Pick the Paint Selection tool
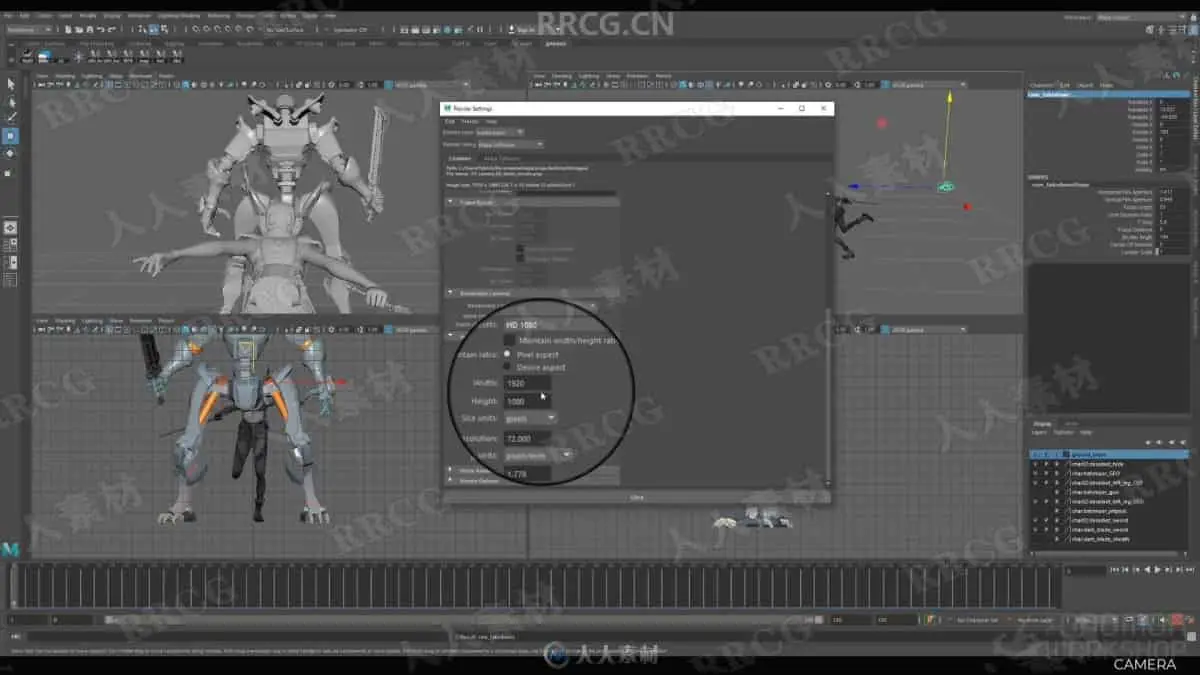 [11, 118]
